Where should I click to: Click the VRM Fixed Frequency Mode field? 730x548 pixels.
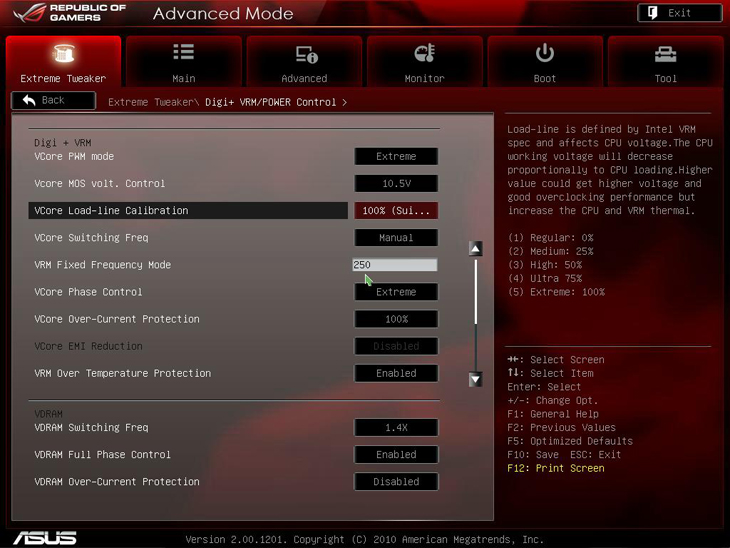[395, 265]
